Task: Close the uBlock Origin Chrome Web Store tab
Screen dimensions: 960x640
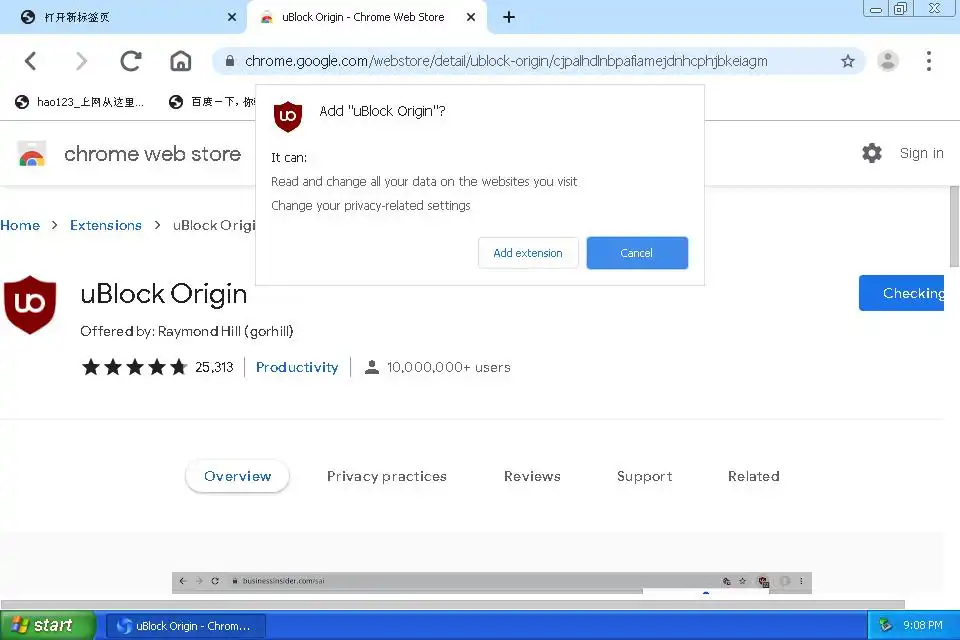Action: point(471,17)
